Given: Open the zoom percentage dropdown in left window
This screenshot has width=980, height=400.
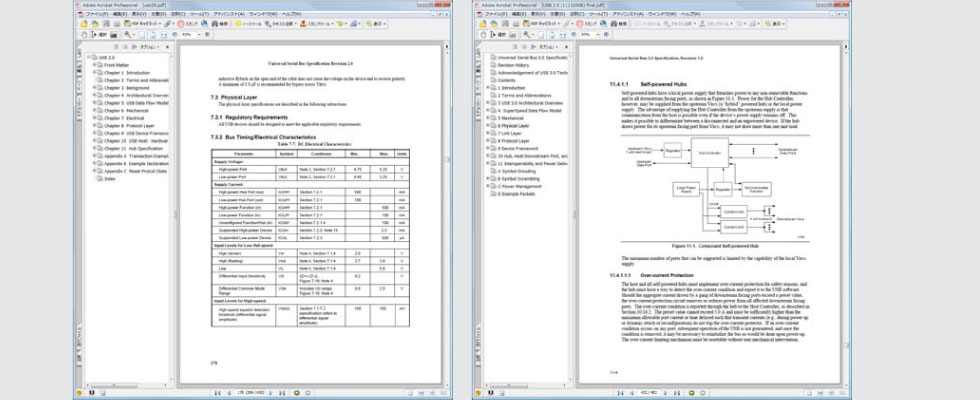Looking at the screenshot, I should [200, 33].
